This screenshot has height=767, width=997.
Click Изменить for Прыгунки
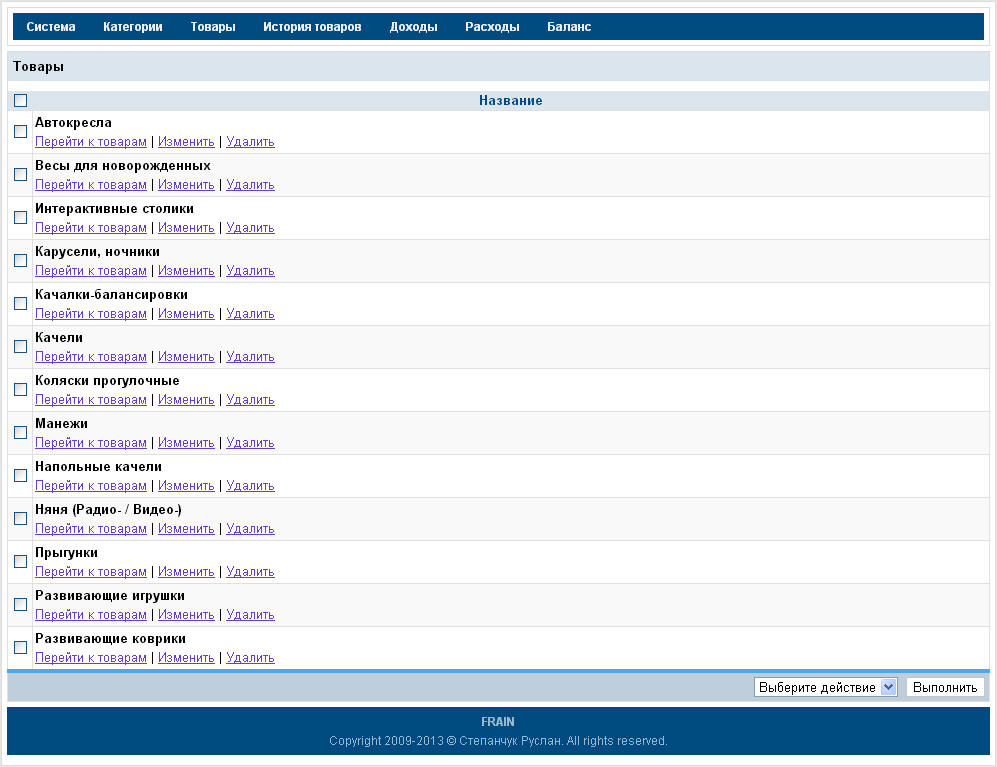(x=186, y=572)
